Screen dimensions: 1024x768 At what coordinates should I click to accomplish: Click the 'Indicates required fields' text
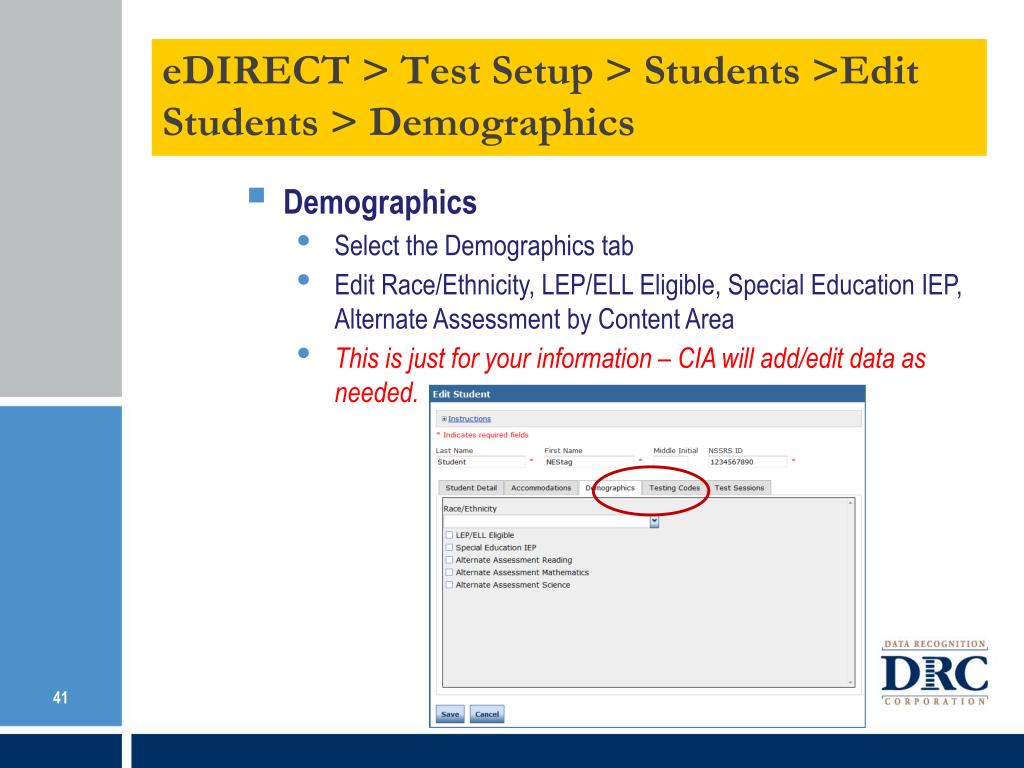coord(485,435)
